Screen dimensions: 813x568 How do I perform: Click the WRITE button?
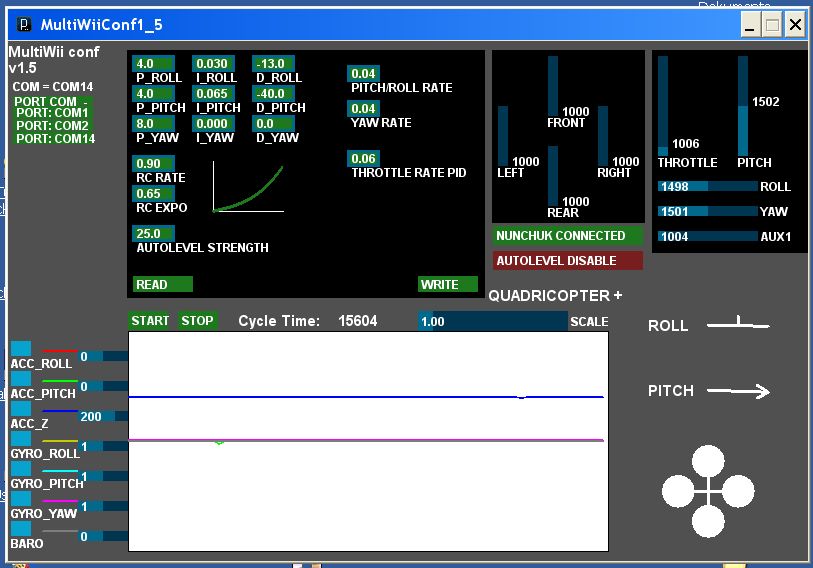click(x=447, y=284)
